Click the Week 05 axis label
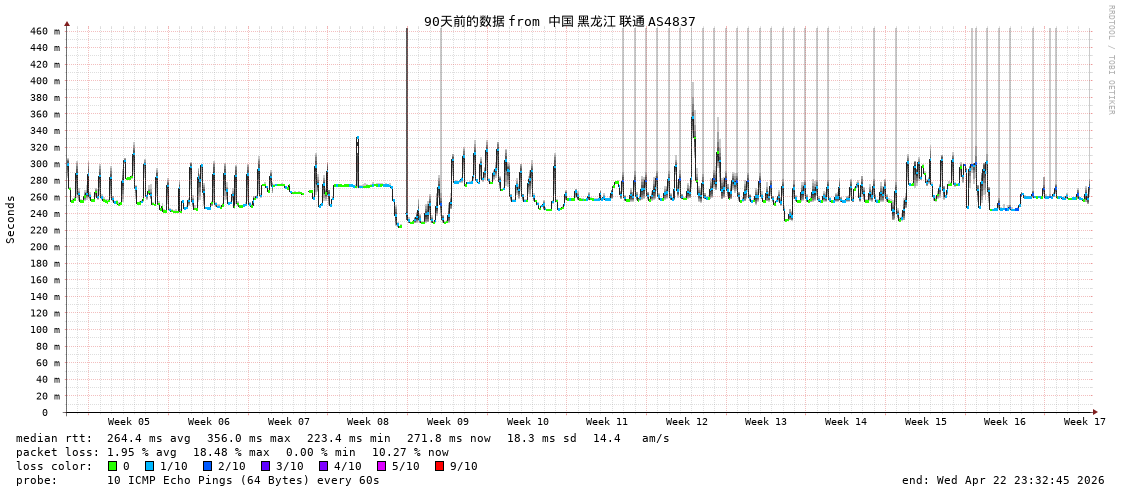 (129, 422)
